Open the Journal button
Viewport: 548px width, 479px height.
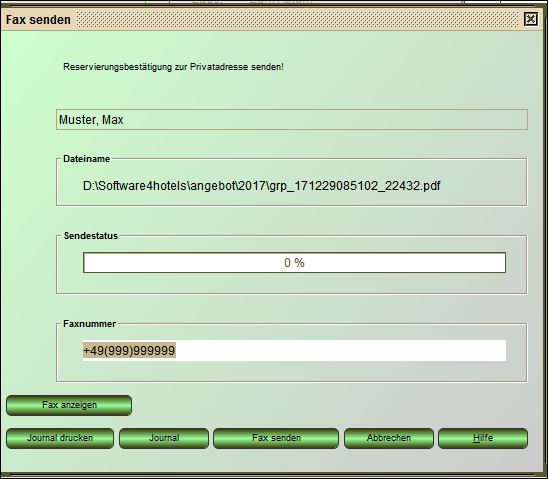[164, 438]
